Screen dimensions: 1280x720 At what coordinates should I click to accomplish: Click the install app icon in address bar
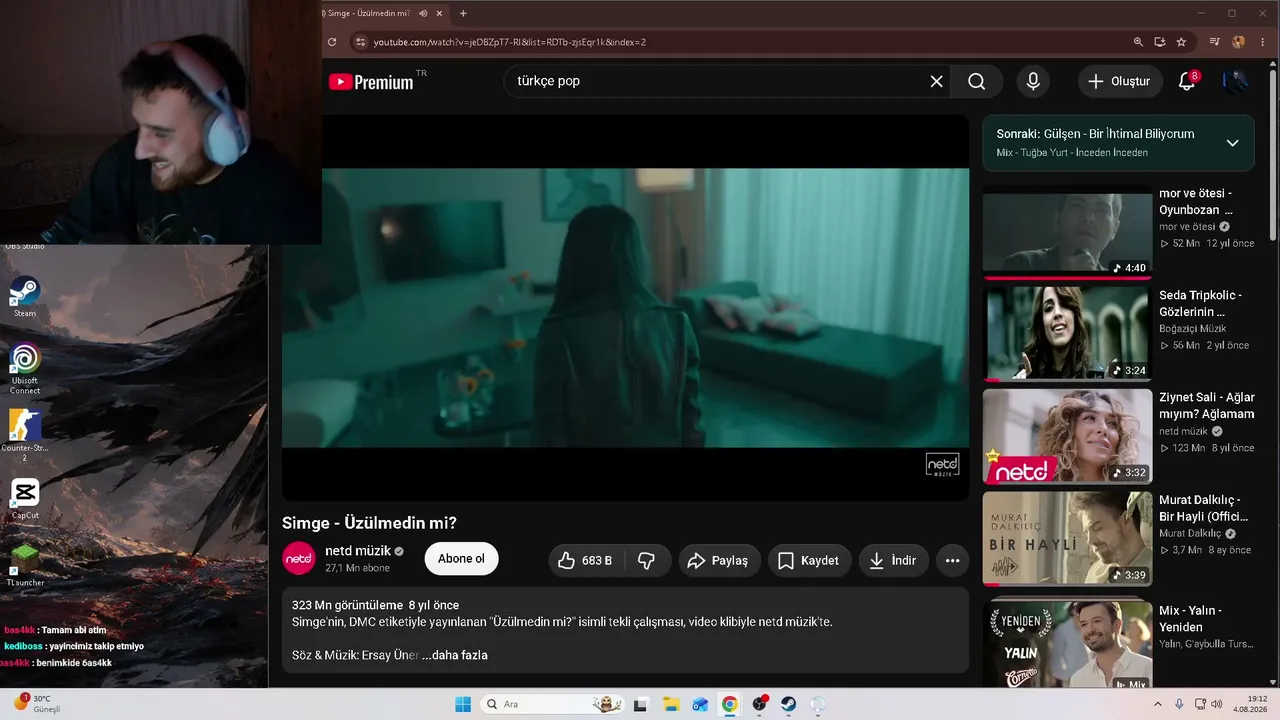1160,42
